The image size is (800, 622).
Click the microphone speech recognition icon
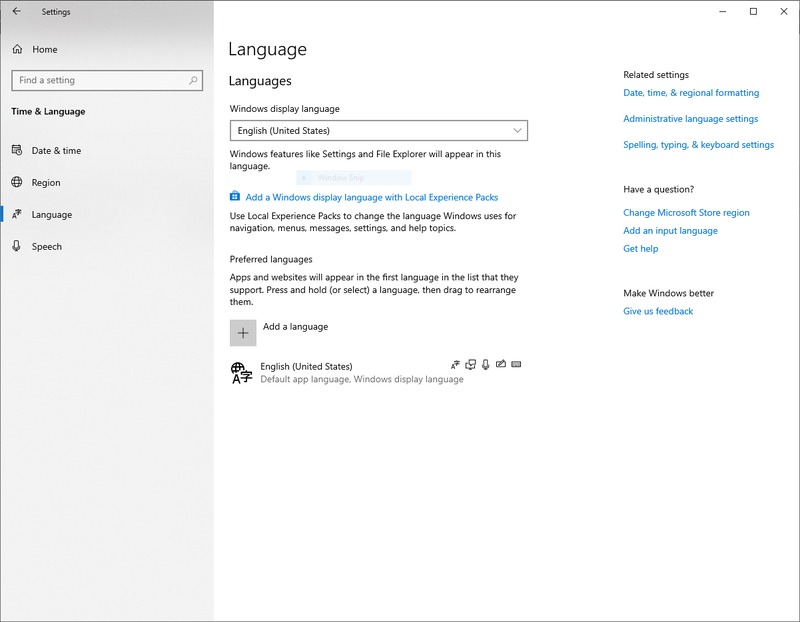tap(486, 365)
